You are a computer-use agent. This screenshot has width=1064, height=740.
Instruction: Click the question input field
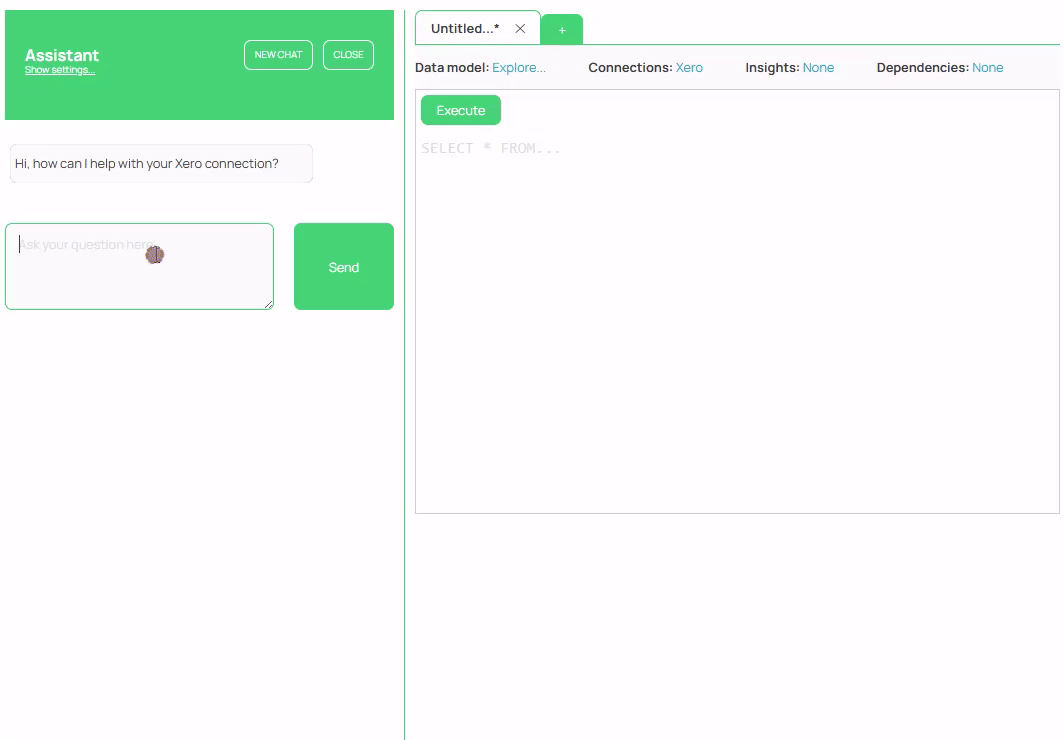[139, 265]
